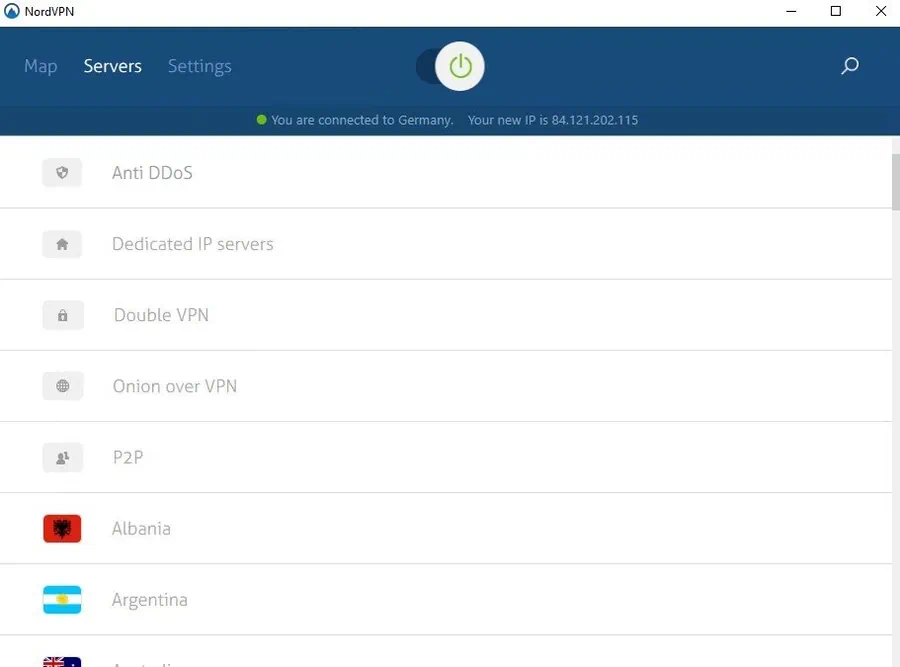Select the Servers menu item
The width and height of the screenshot is (900, 667).
pyautogui.click(x=112, y=66)
